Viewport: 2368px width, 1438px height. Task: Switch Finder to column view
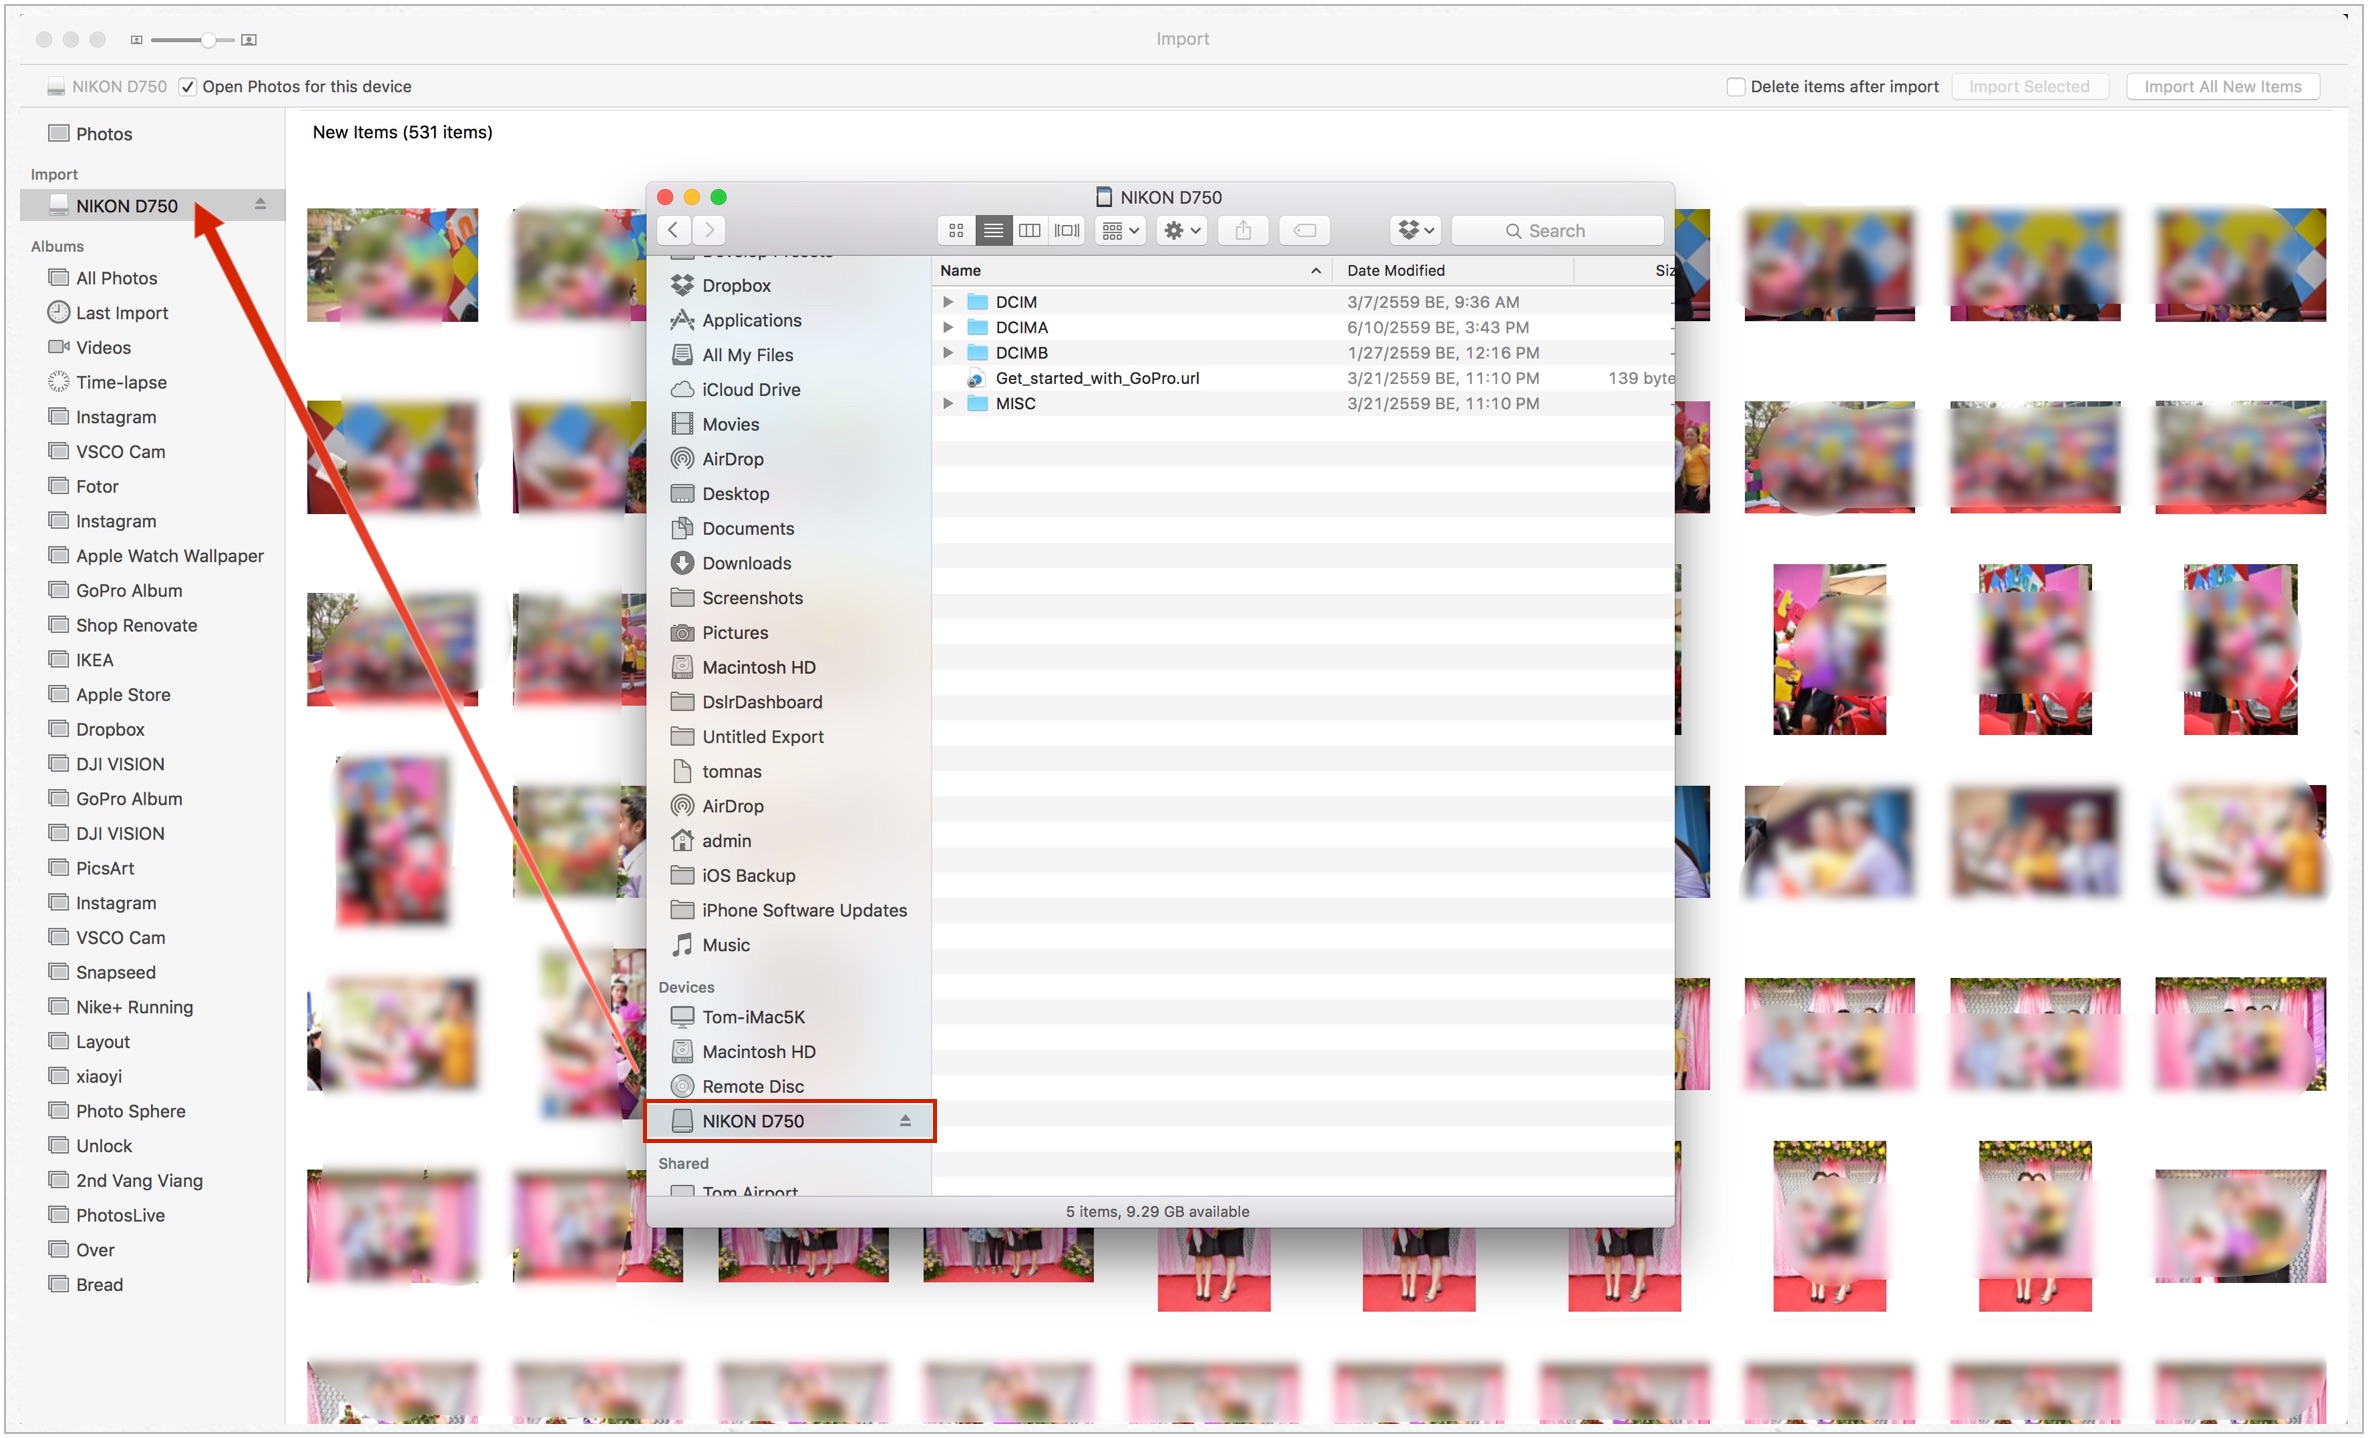tap(1029, 230)
